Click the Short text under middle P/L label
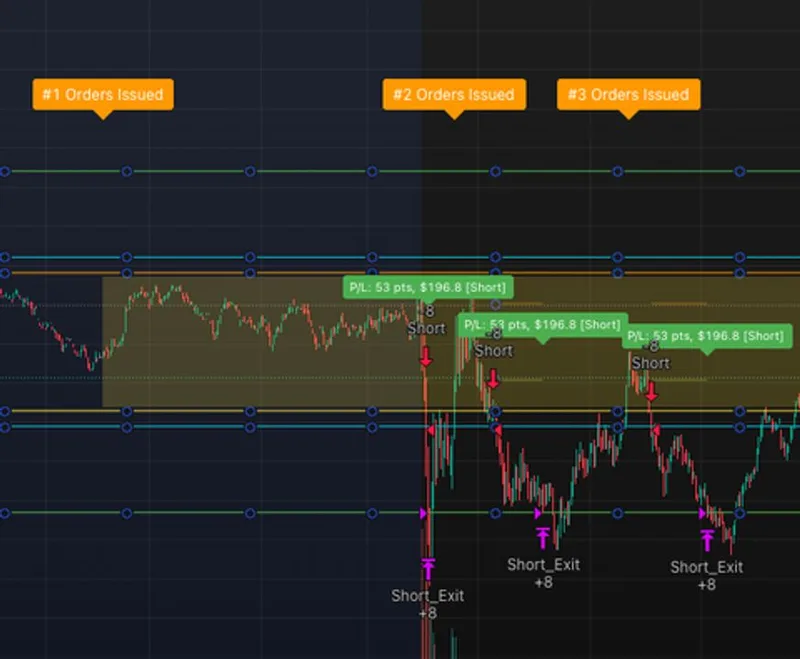The height and width of the screenshot is (659, 800). (x=493, y=351)
